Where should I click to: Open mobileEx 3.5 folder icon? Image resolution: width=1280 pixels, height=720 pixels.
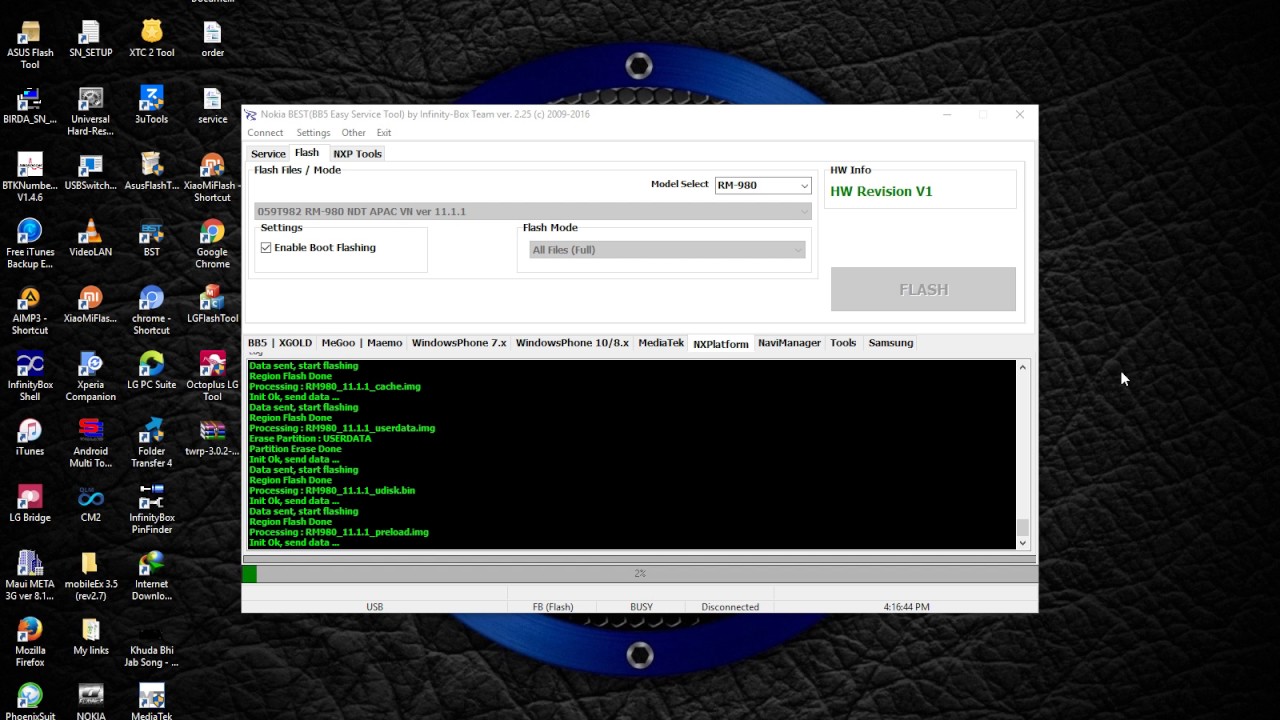(x=90, y=575)
